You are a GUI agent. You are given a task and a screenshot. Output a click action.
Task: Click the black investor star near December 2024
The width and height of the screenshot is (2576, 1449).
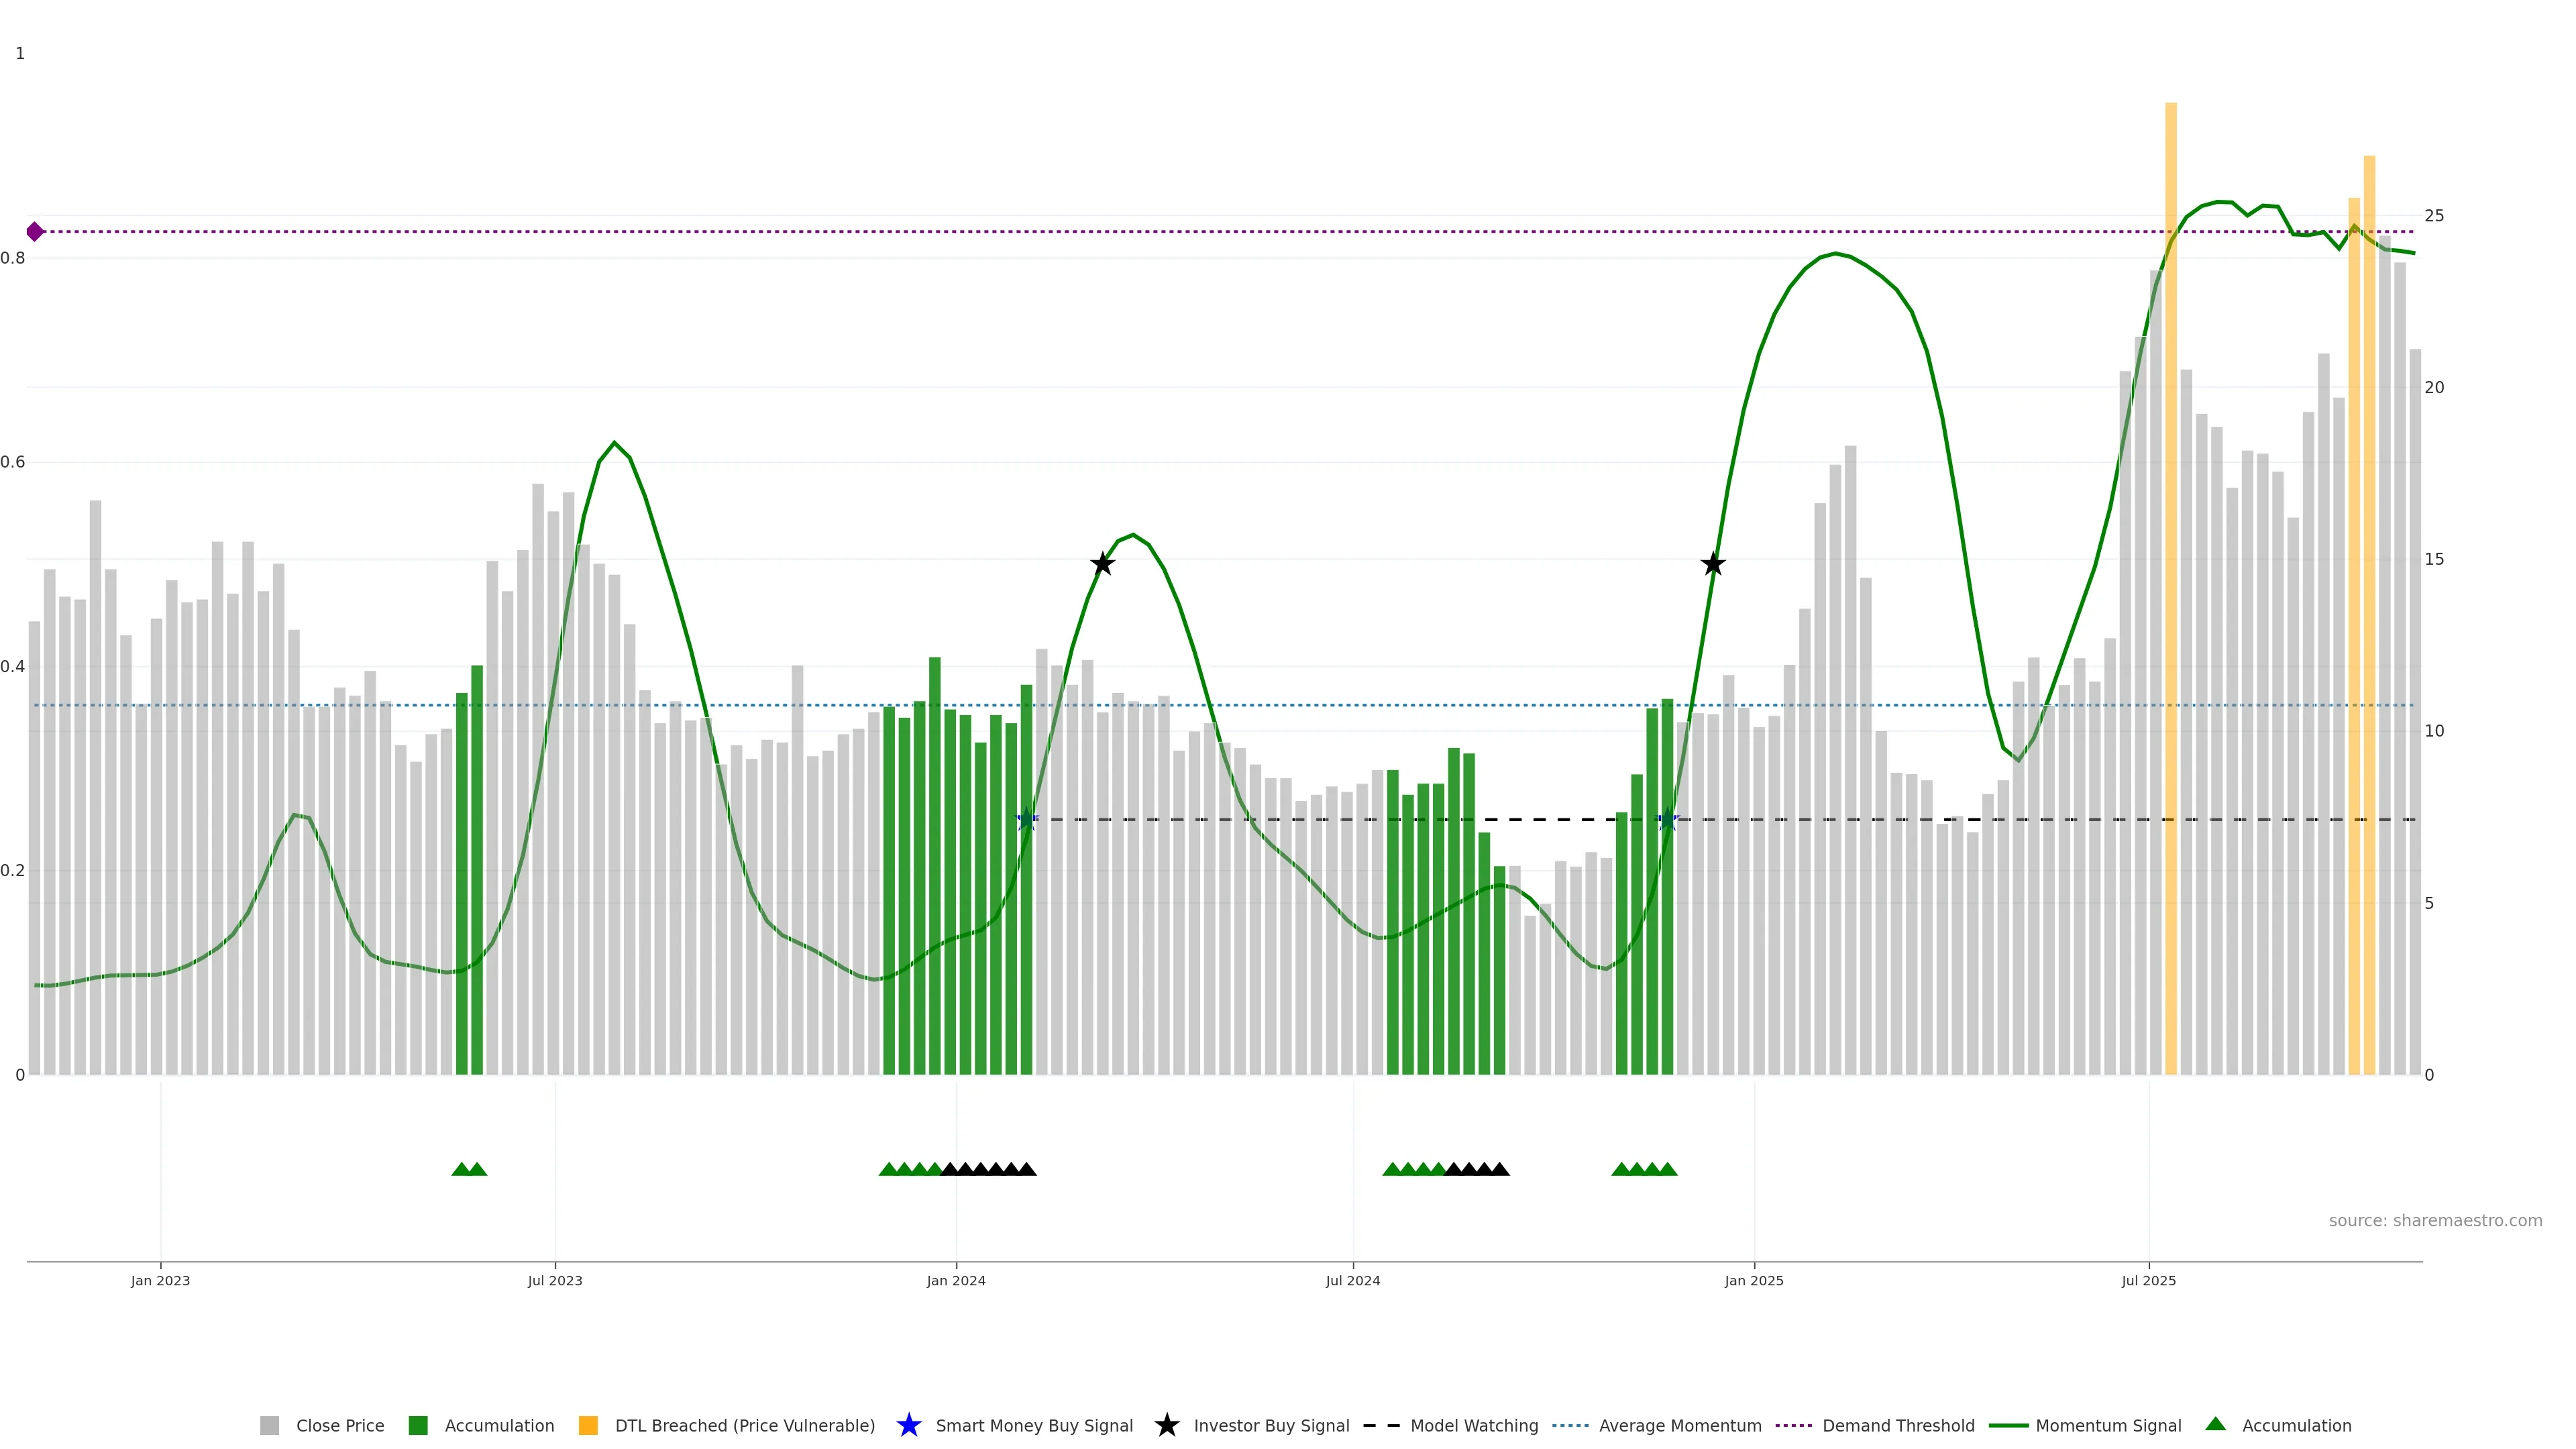[x=1713, y=564]
